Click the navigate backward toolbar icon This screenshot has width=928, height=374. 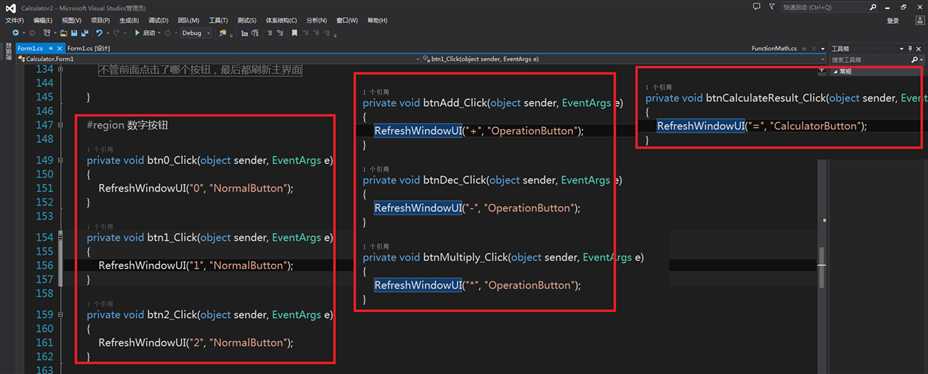[x=15, y=33]
